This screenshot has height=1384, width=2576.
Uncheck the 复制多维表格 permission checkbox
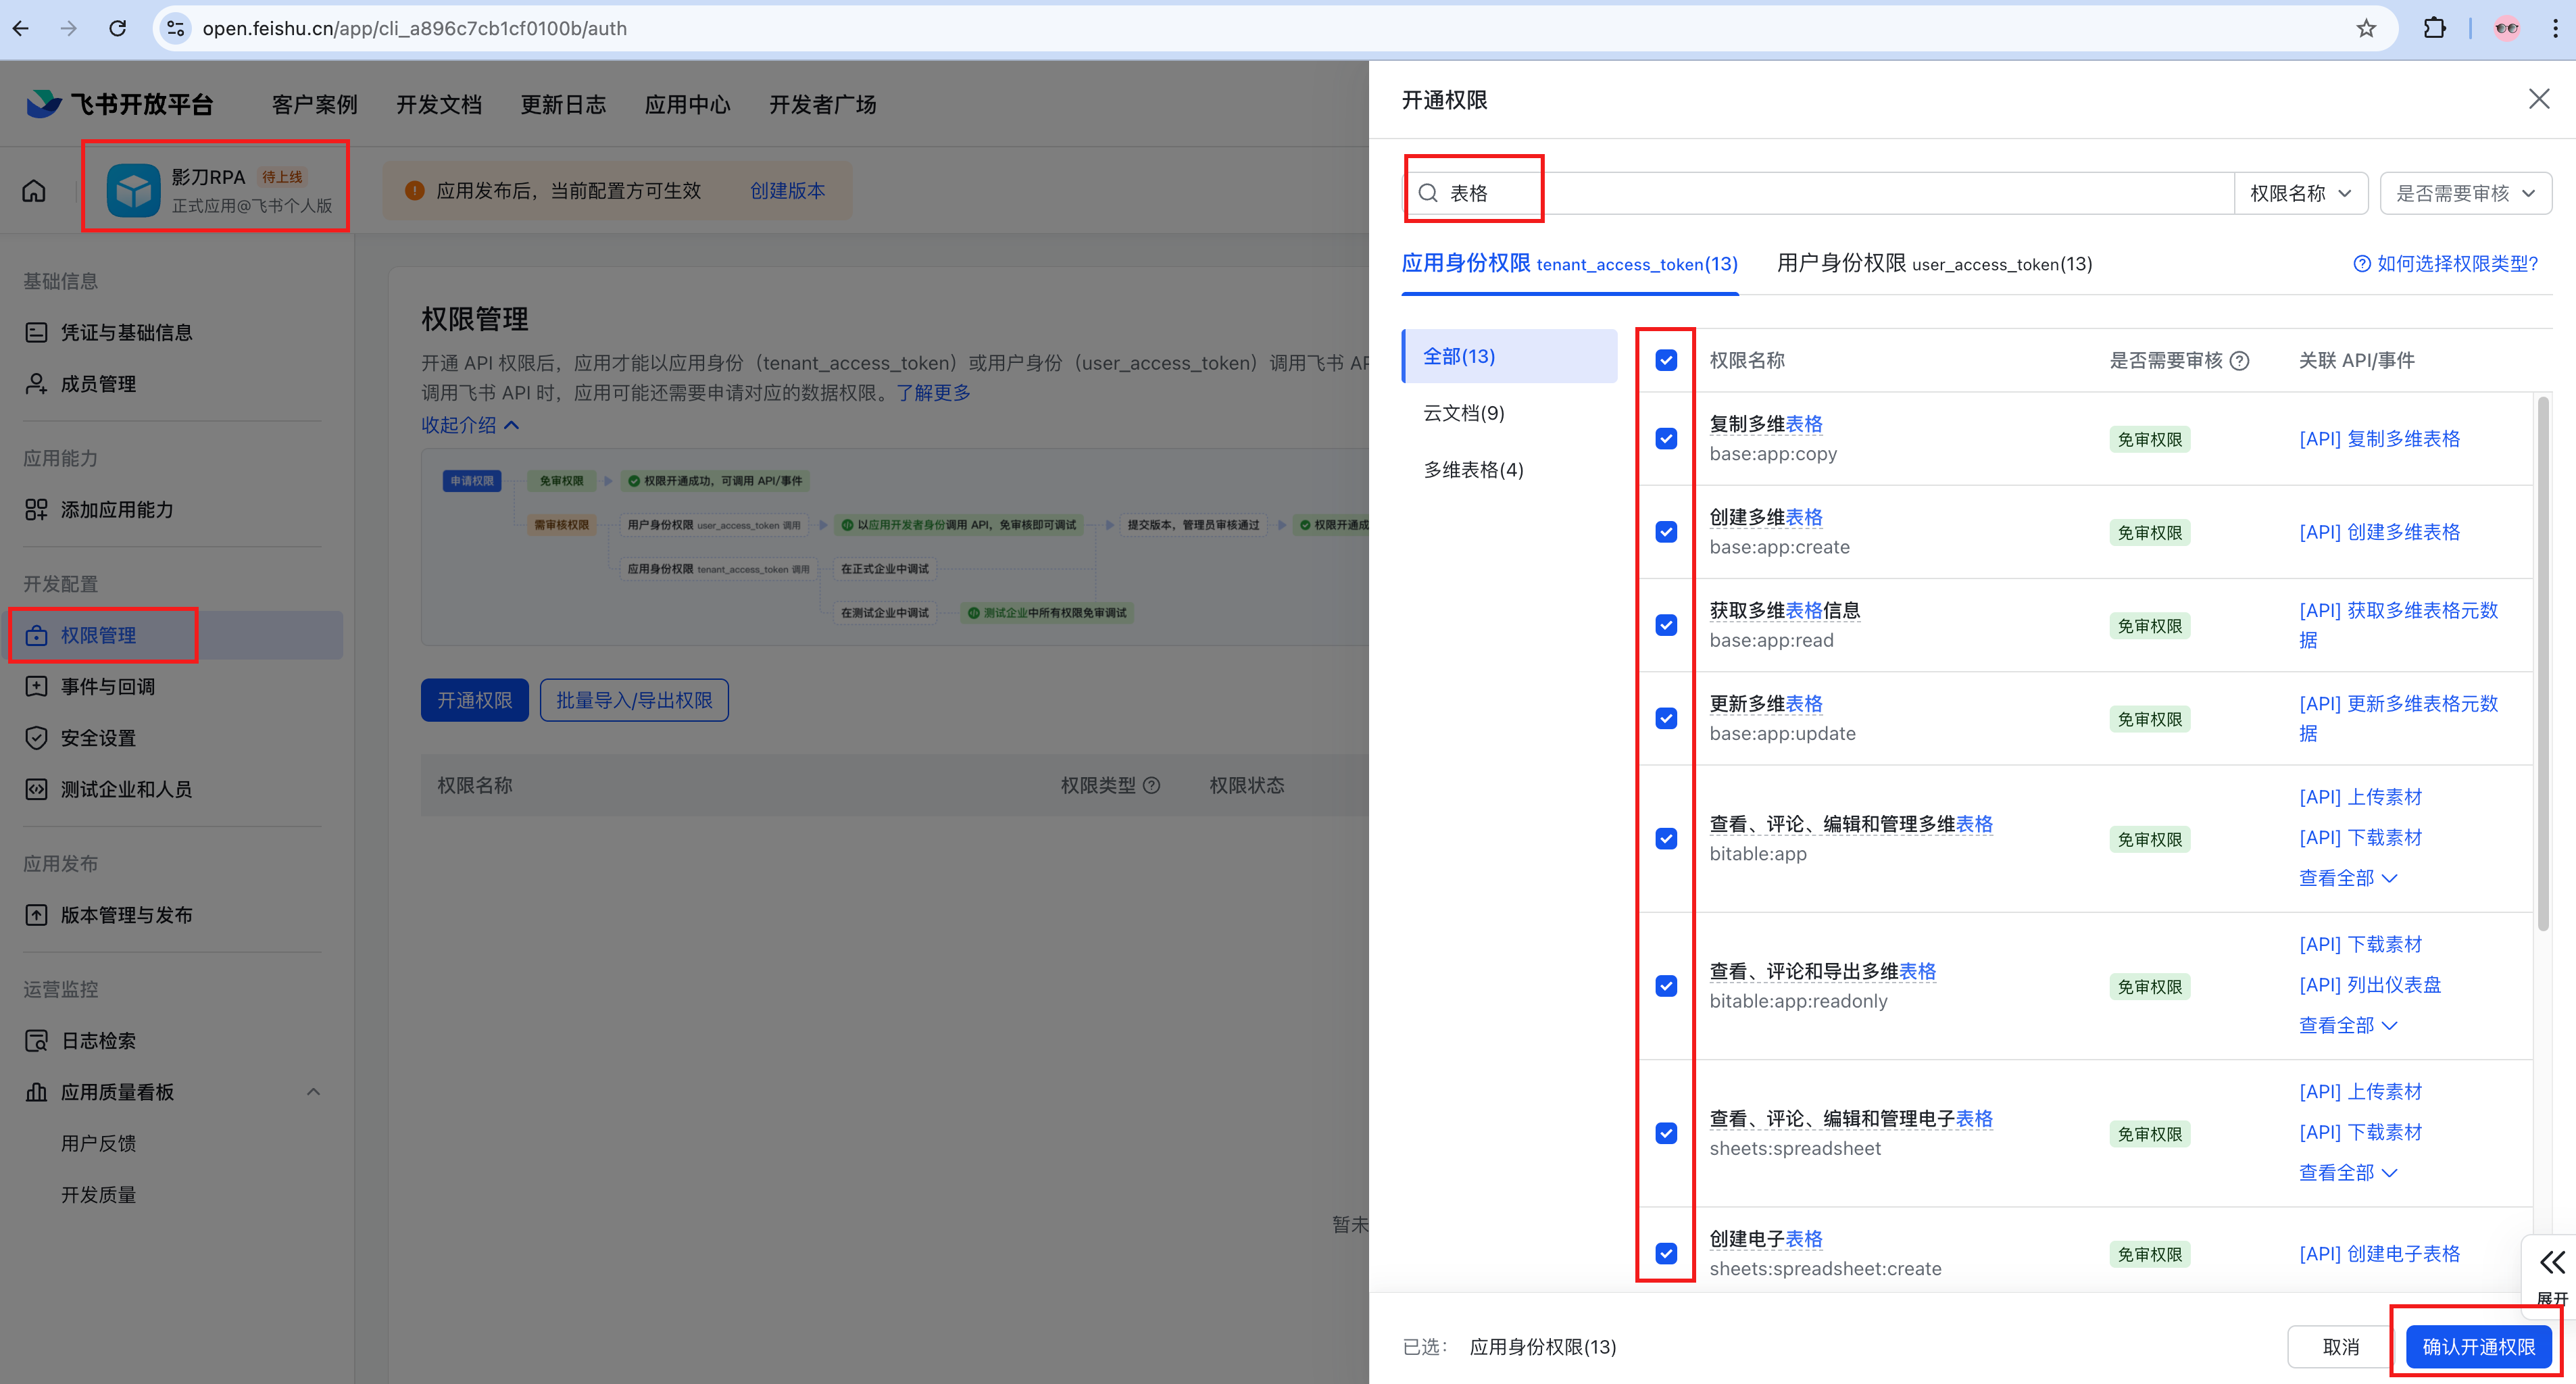(x=1666, y=439)
